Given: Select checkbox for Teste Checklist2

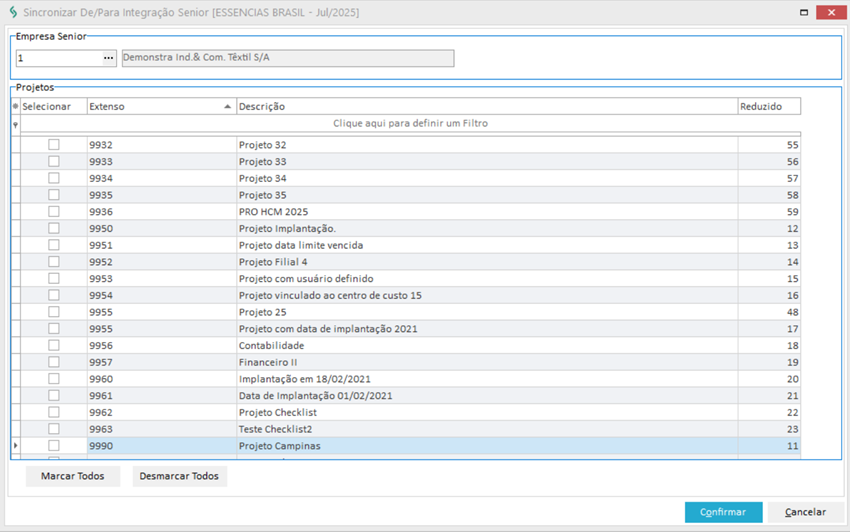Looking at the screenshot, I should [54, 429].
